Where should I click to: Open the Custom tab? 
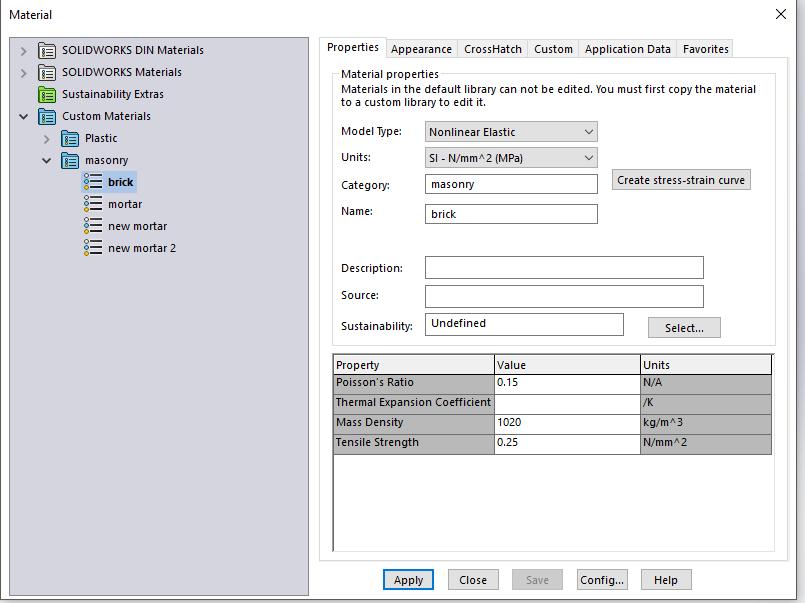(x=553, y=49)
